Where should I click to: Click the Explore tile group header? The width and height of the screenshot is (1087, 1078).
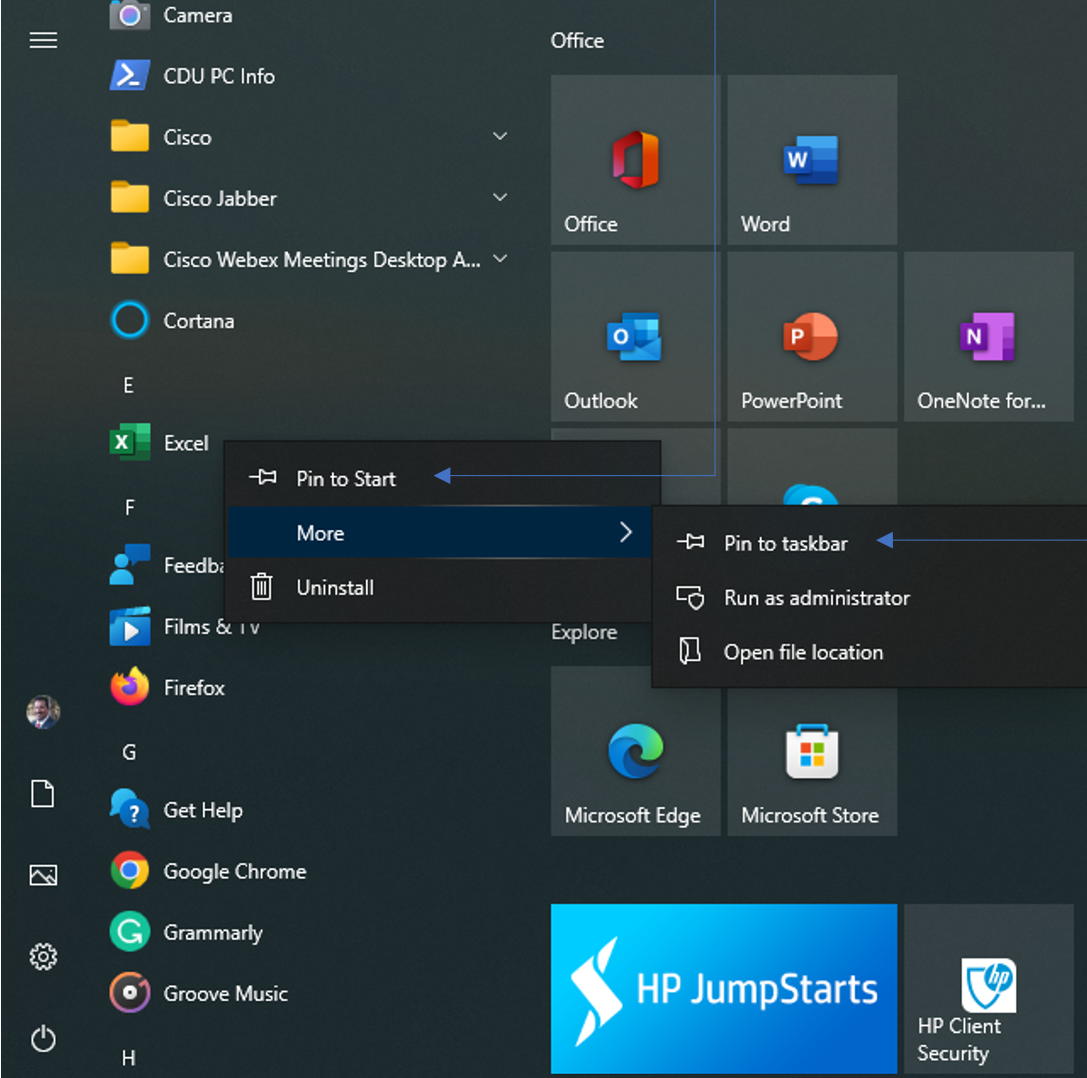pyautogui.click(x=584, y=632)
